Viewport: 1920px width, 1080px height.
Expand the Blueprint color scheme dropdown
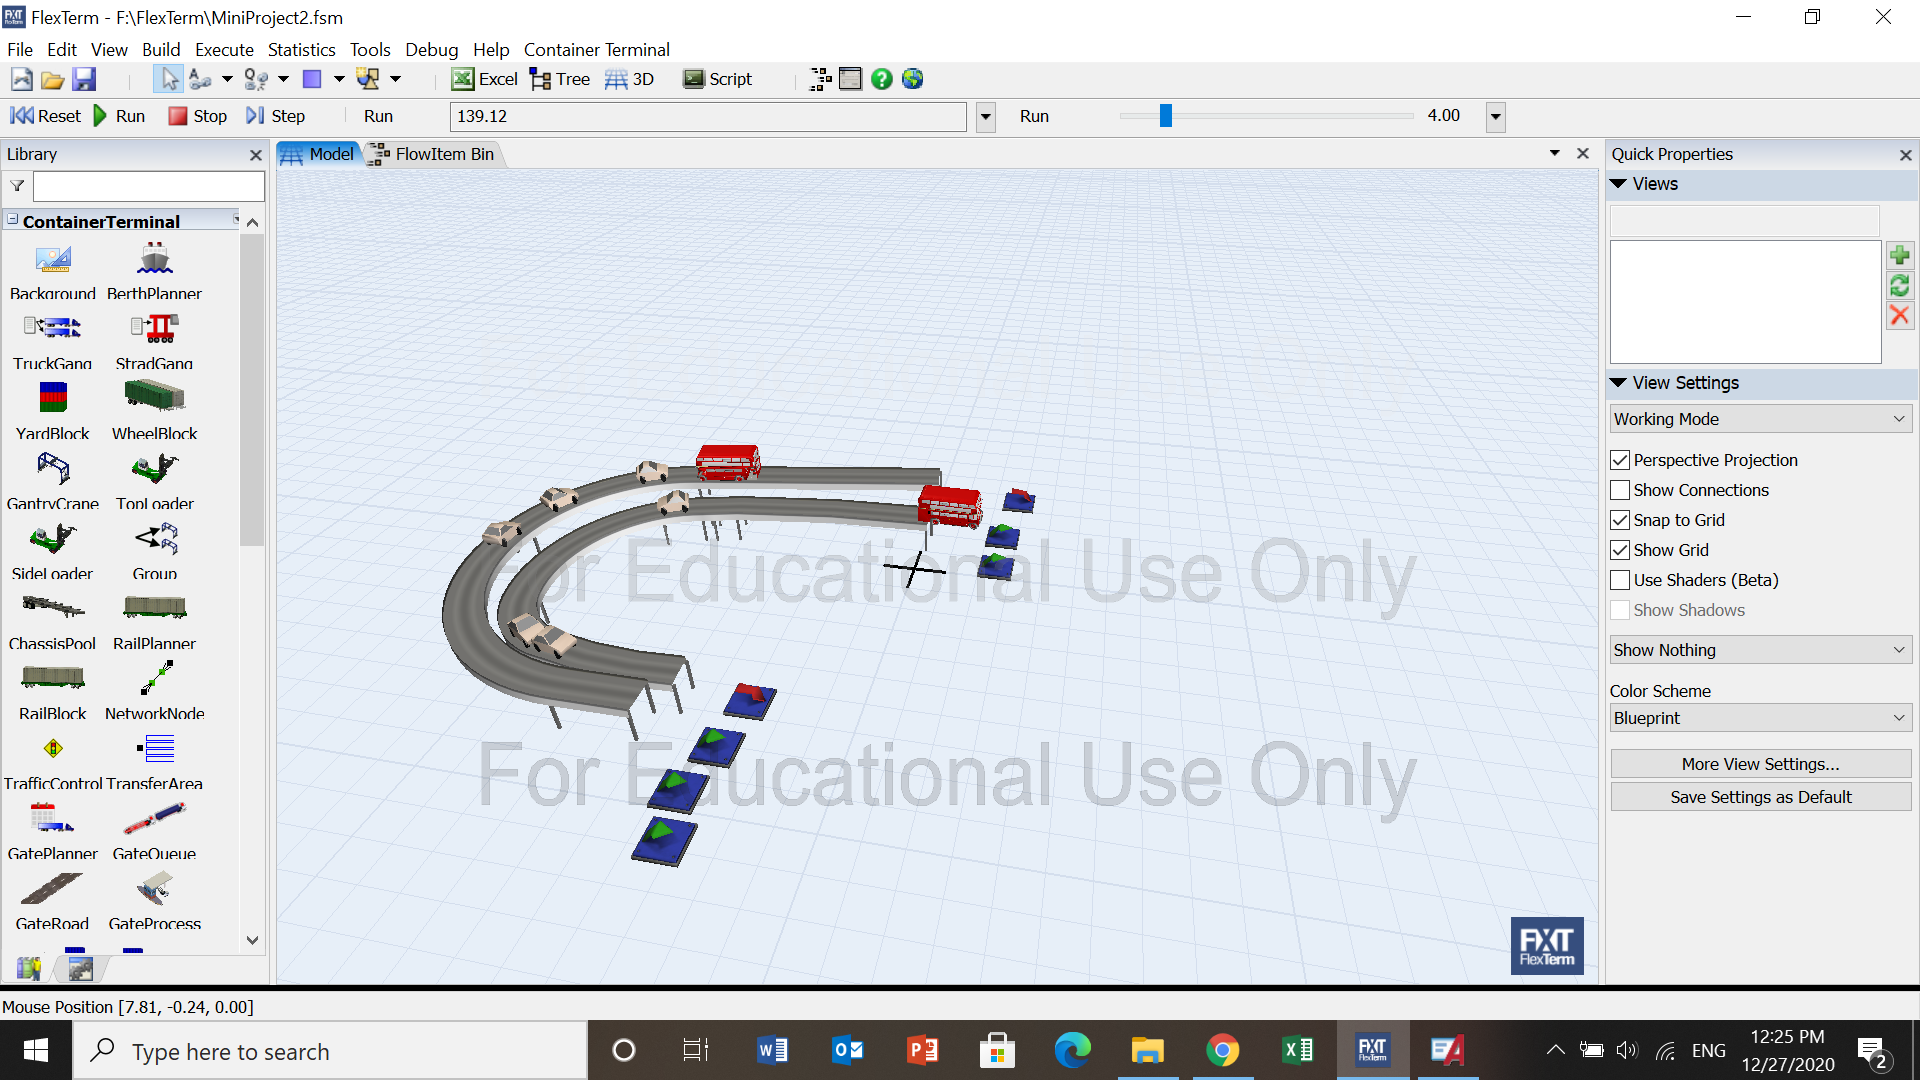[x=1760, y=718]
